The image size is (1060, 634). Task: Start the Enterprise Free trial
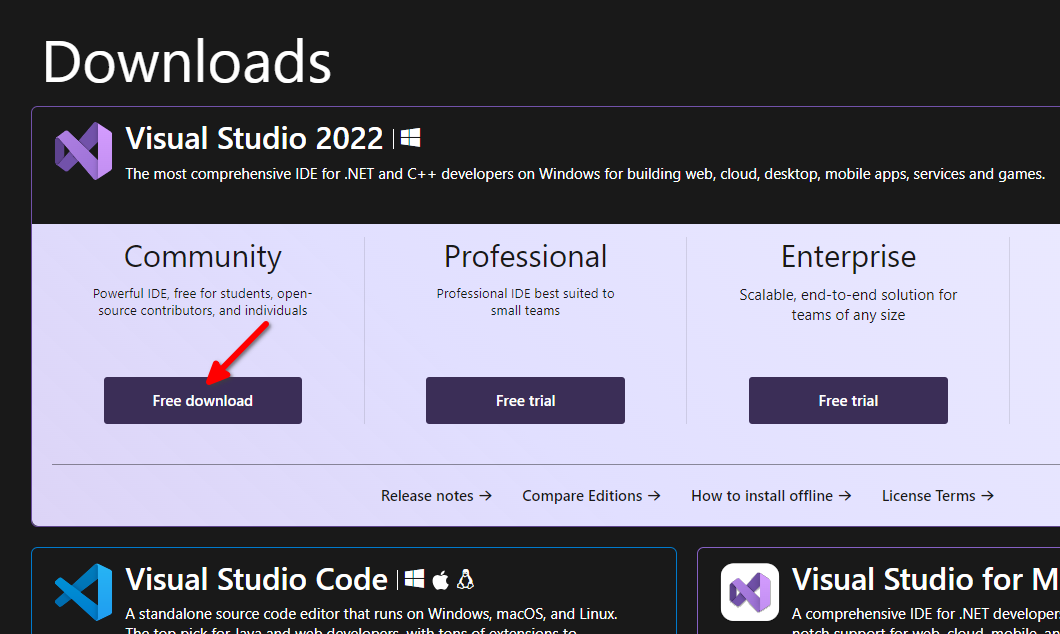[x=848, y=401]
